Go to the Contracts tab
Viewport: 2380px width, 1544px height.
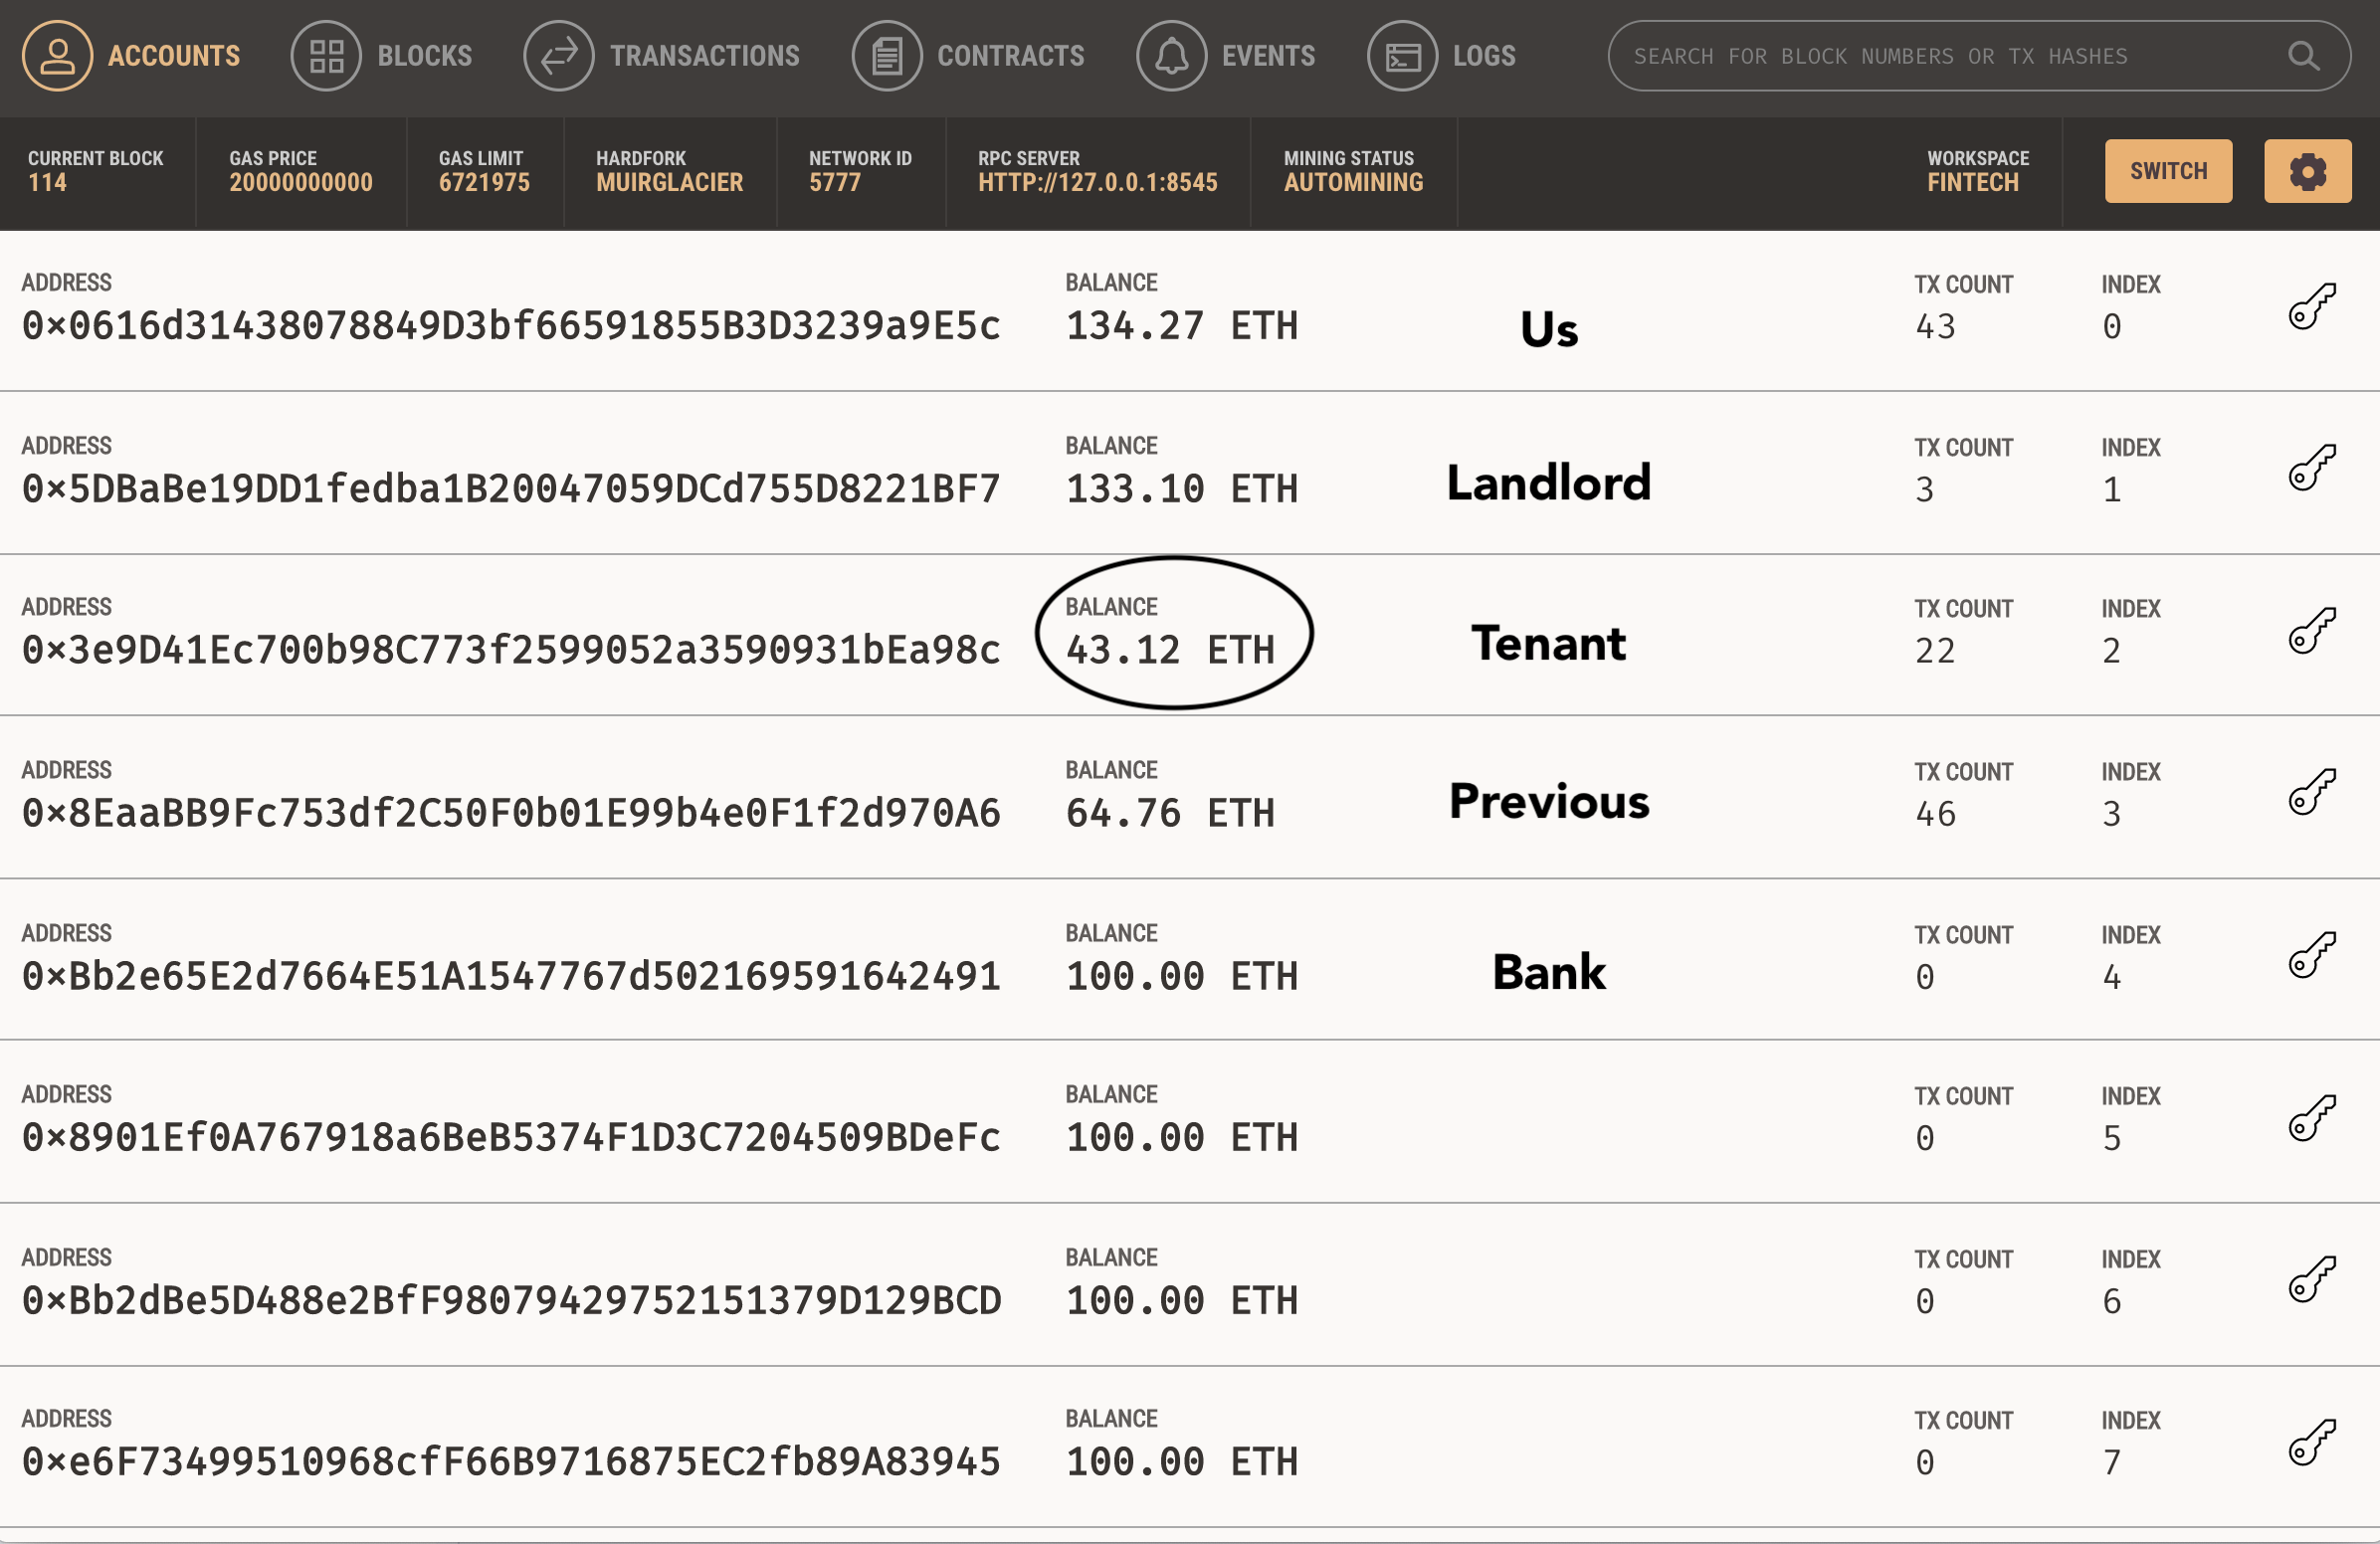968,56
